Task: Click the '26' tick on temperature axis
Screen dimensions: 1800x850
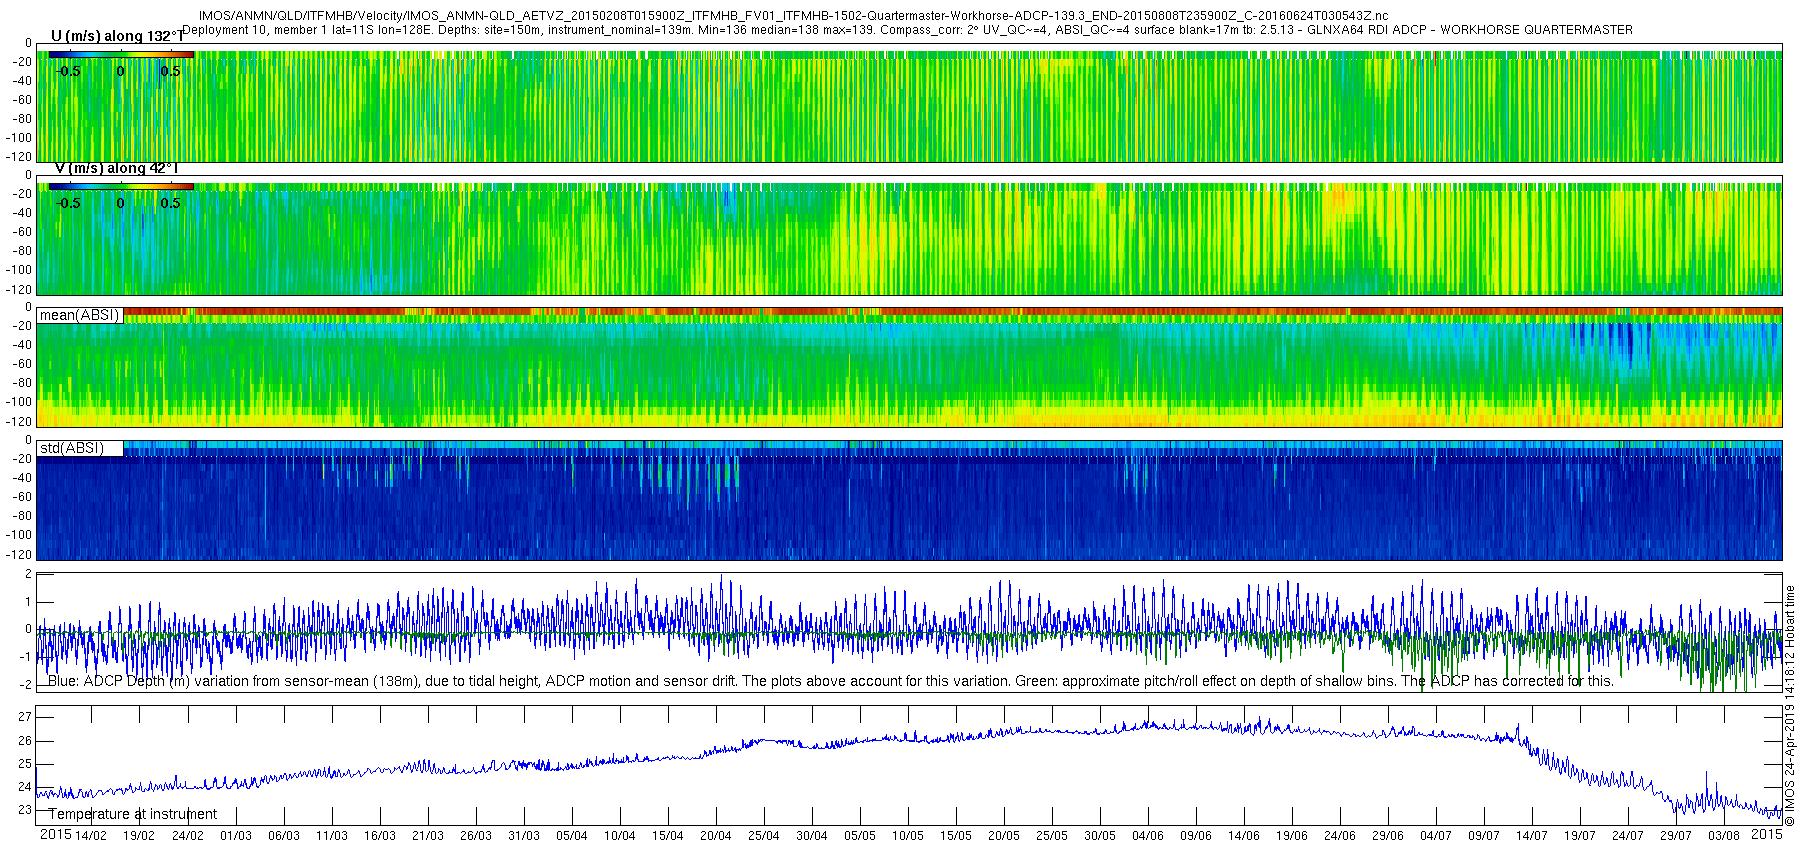Action: [25, 741]
